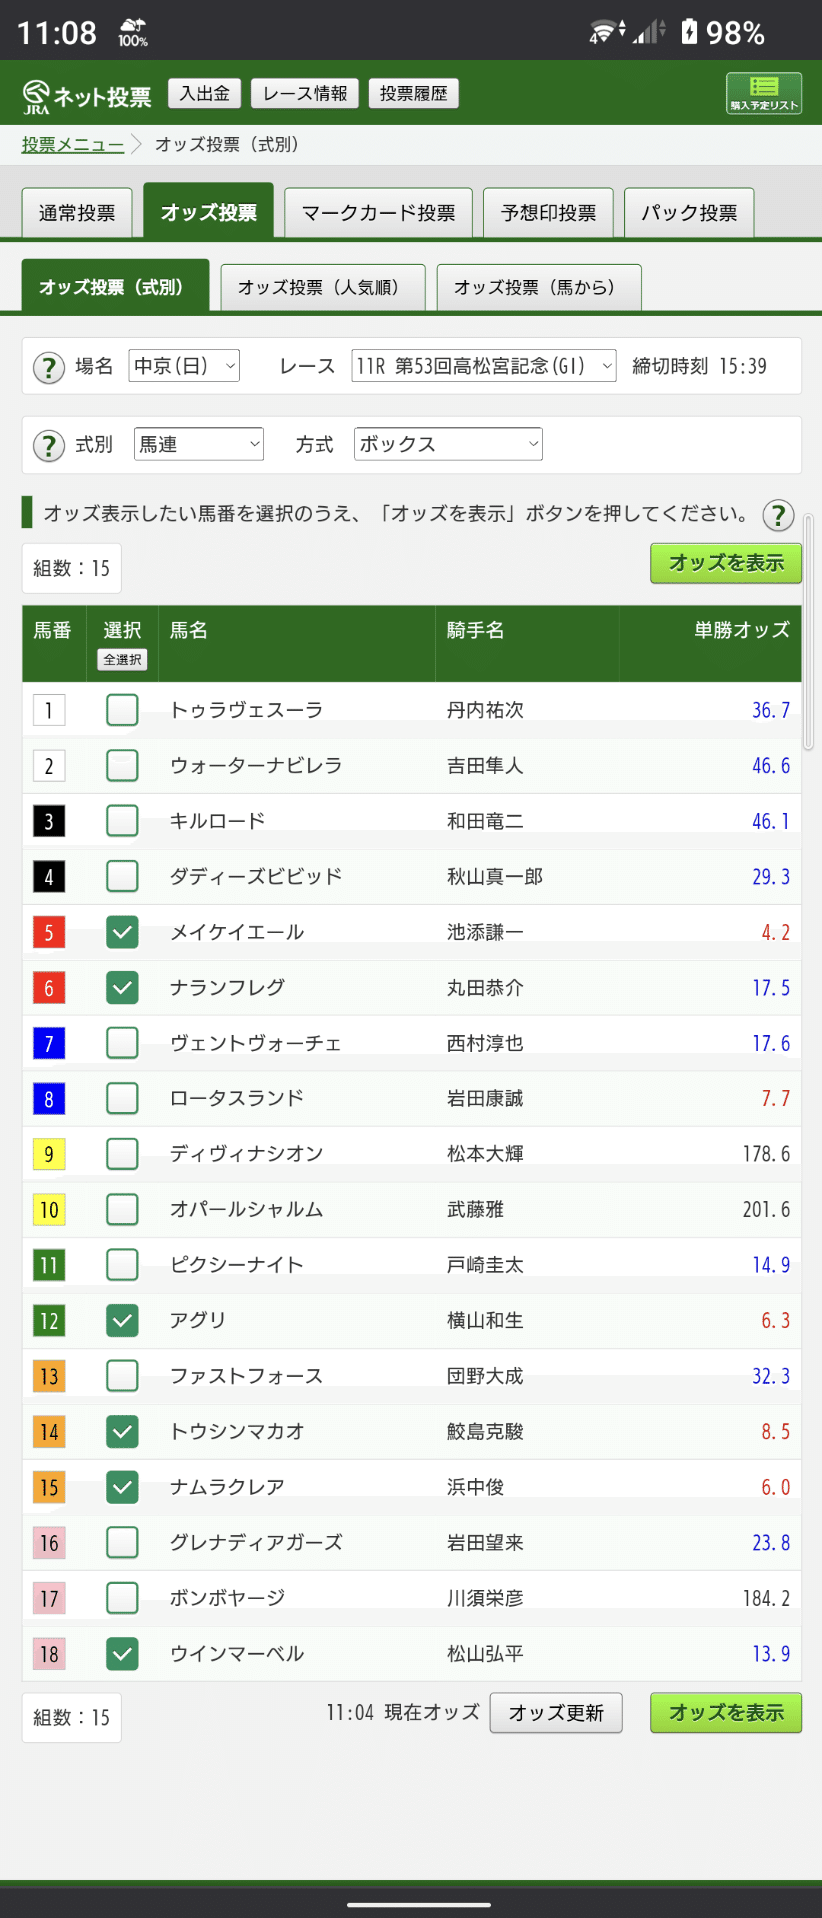Open the 場名 venue dropdown
Screen dimensions: 822x1918
click(x=184, y=366)
